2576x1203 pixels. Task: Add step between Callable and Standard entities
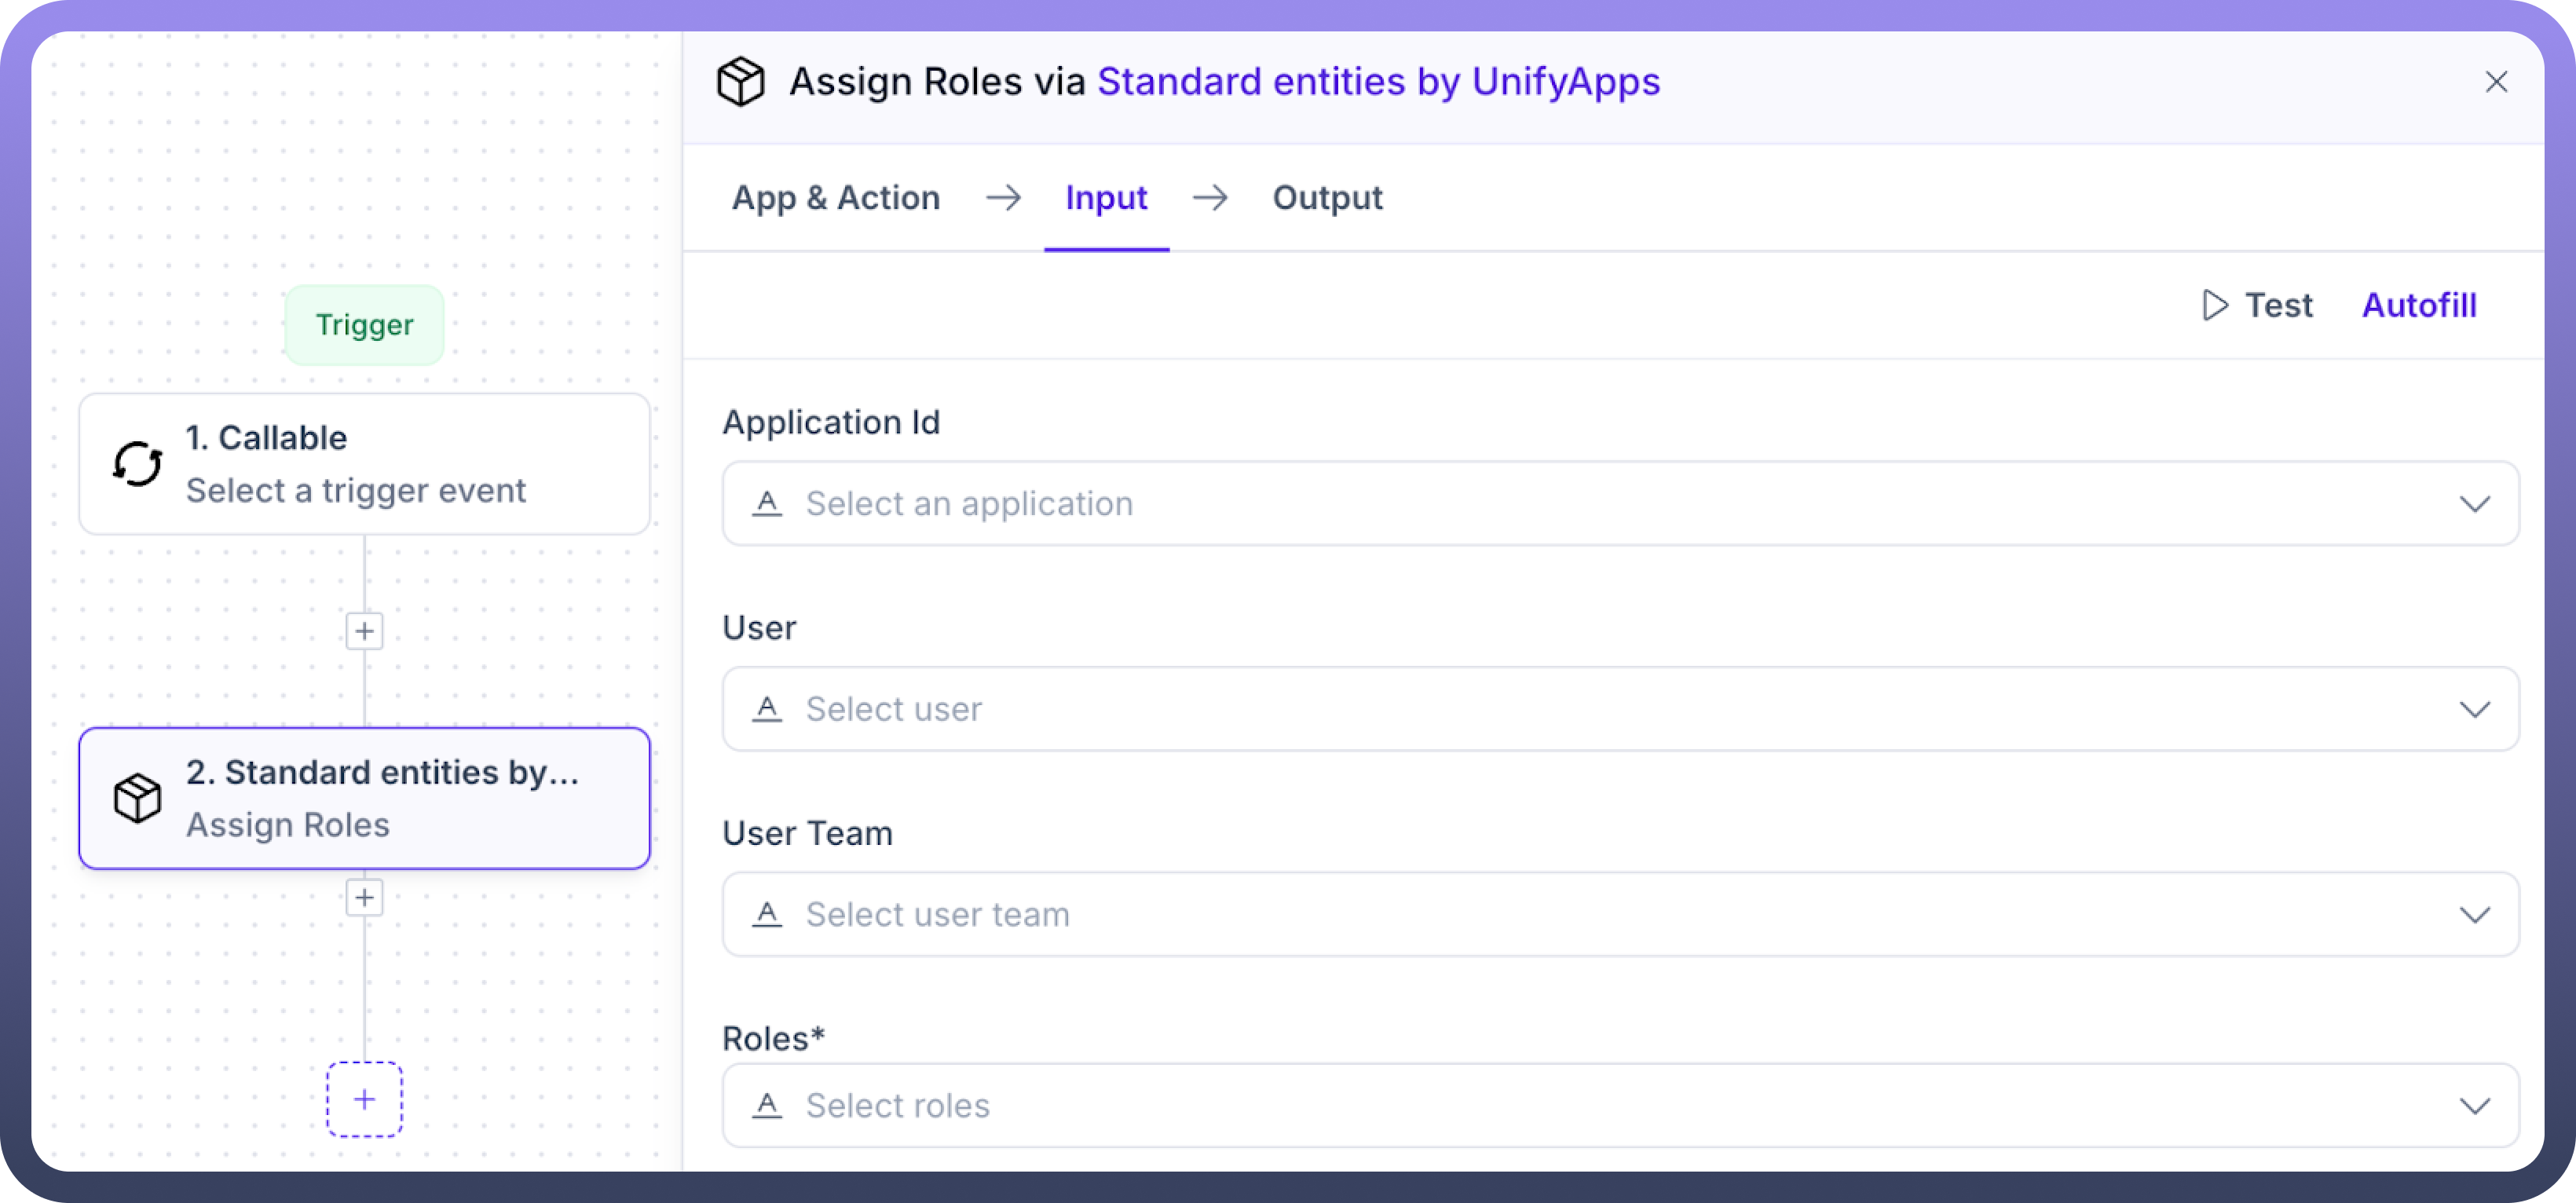(x=364, y=631)
